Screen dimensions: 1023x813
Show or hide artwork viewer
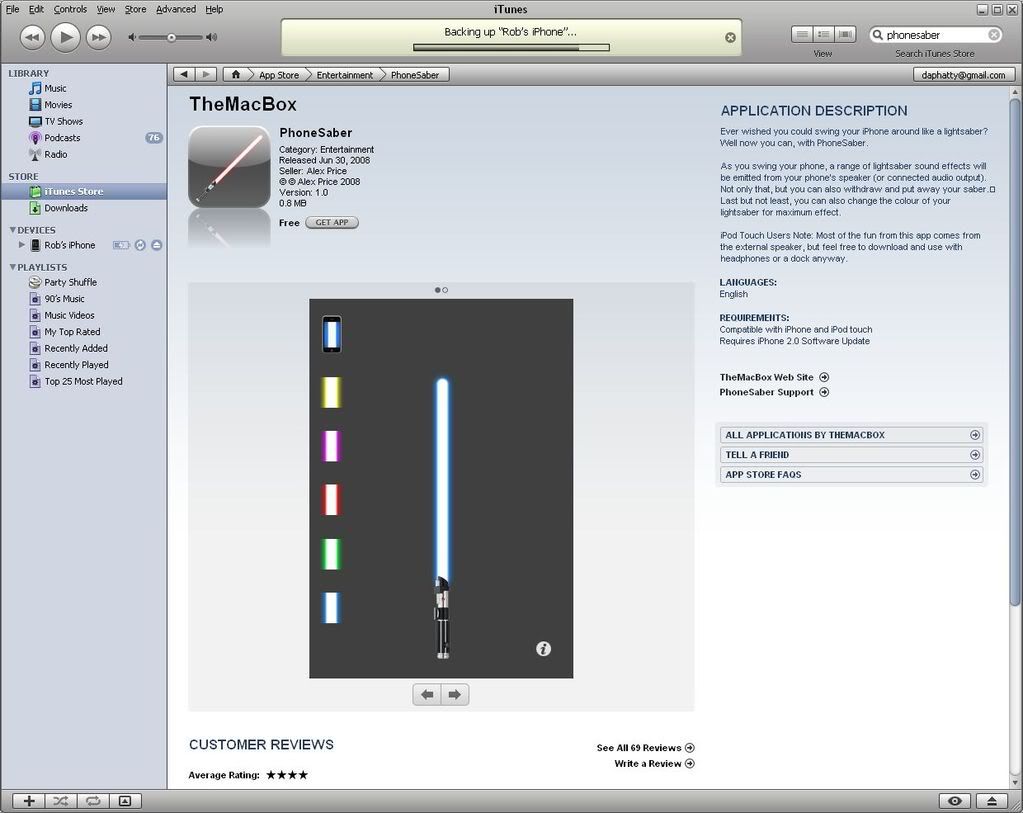coord(125,801)
